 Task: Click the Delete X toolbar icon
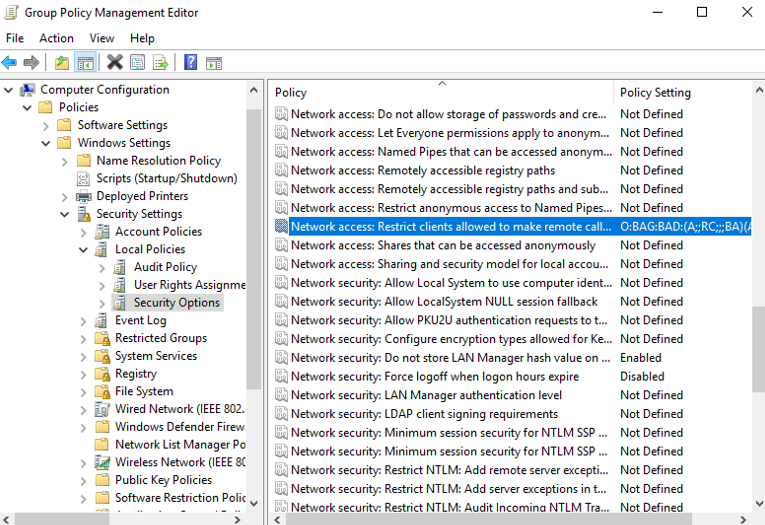115,63
